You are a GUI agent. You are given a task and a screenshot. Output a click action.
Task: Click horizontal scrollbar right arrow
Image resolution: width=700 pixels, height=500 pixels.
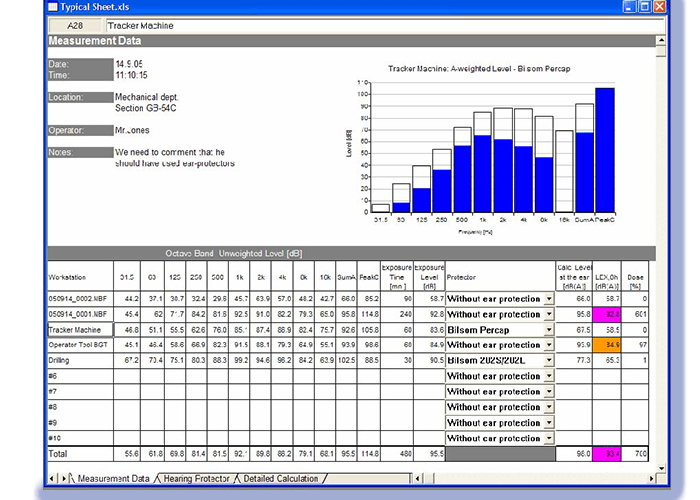tap(651, 479)
